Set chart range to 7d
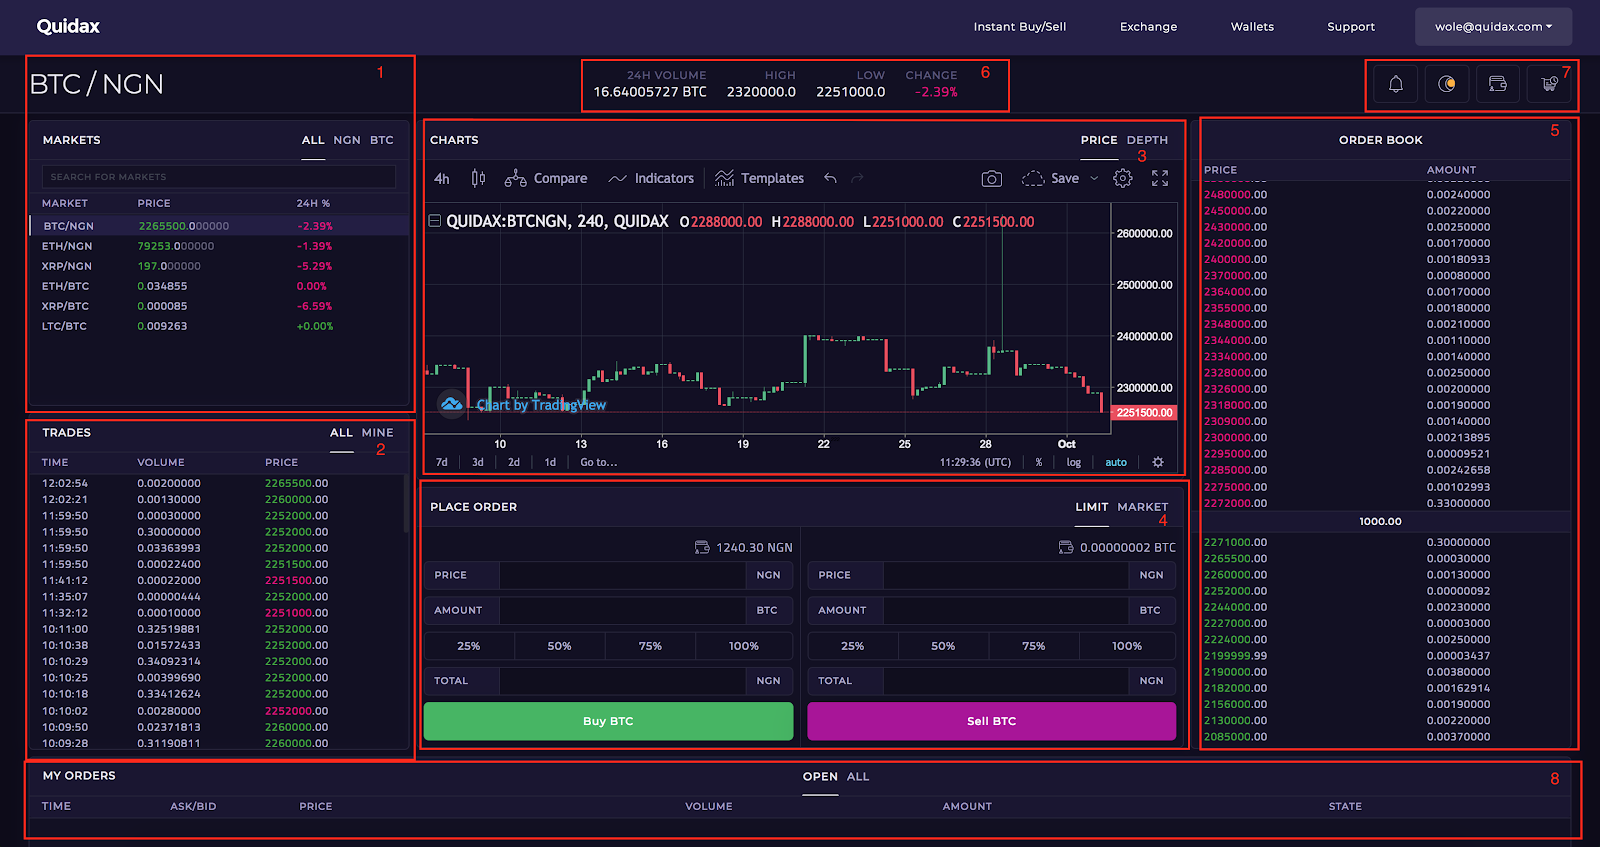Image resolution: width=1600 pixels, height=847 pixels. [x=442, y=462]
